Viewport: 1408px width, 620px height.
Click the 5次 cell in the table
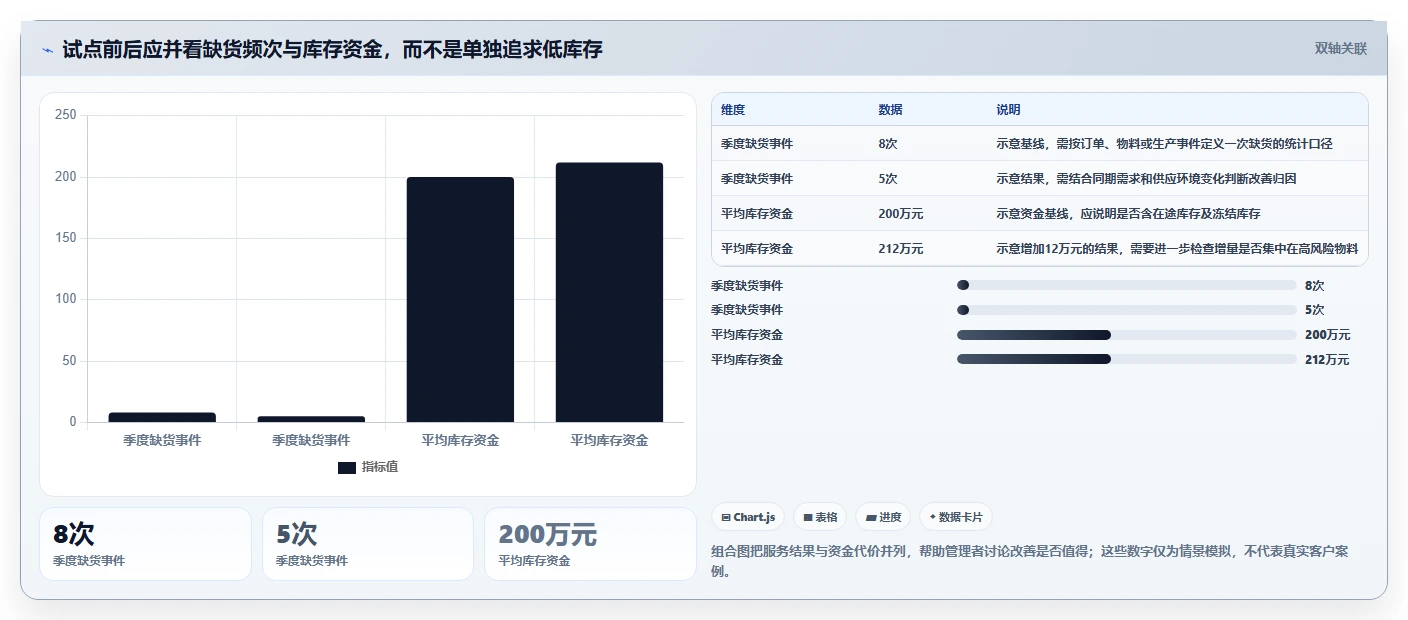click(888, 179)
